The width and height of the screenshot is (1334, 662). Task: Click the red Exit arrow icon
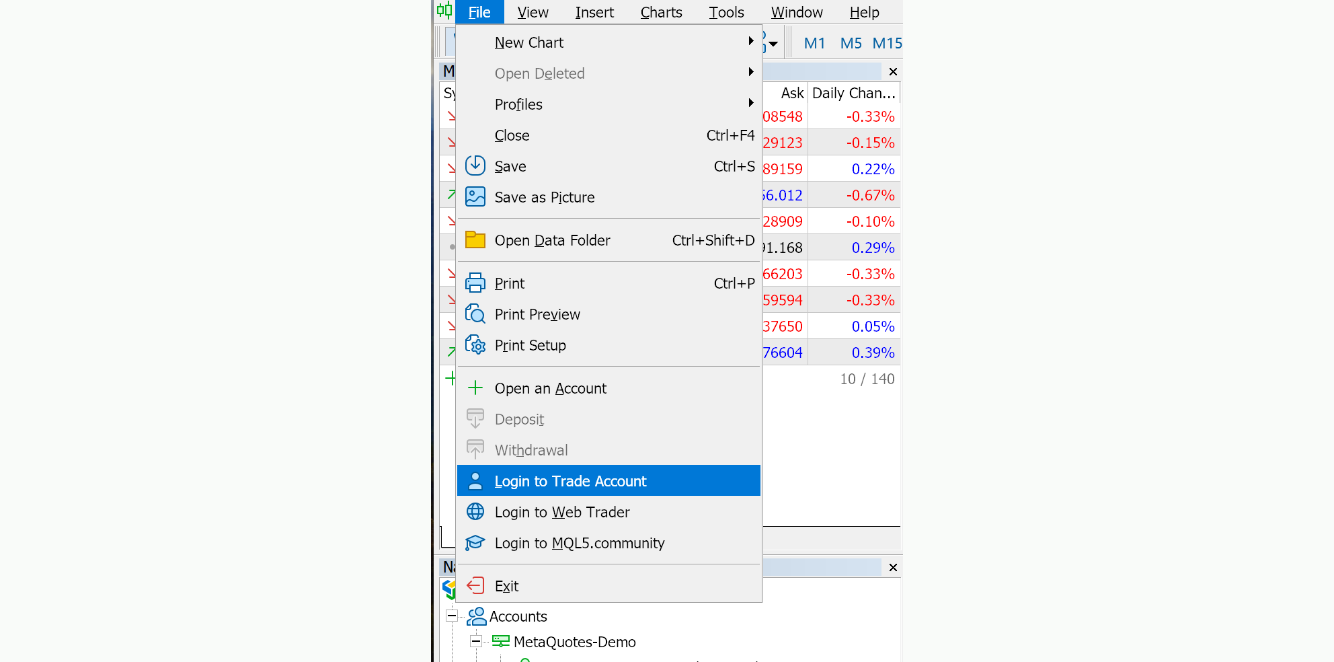coord(475,586)
